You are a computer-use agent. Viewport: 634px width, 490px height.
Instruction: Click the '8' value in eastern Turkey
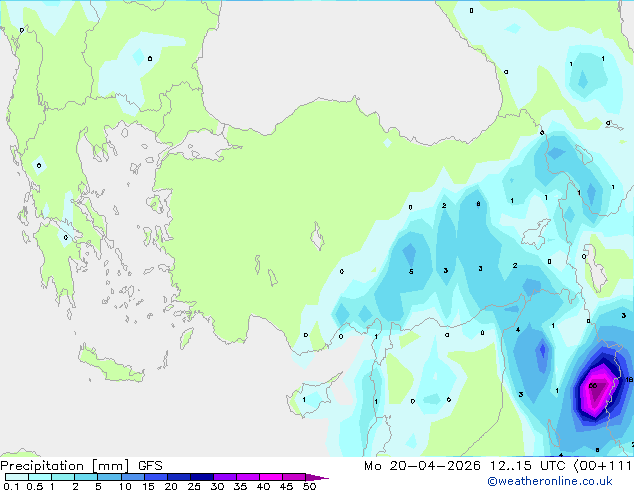tap(478, 204)
